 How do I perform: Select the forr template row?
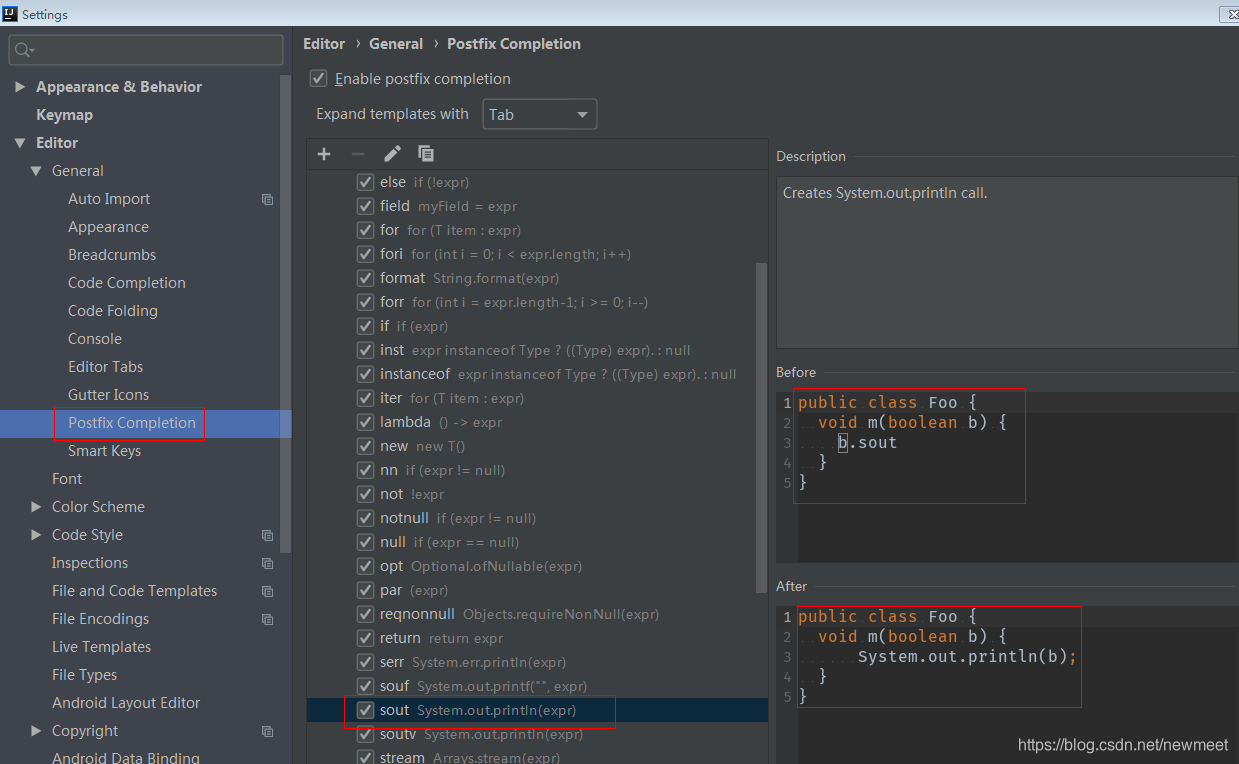[x=537, y=302]
